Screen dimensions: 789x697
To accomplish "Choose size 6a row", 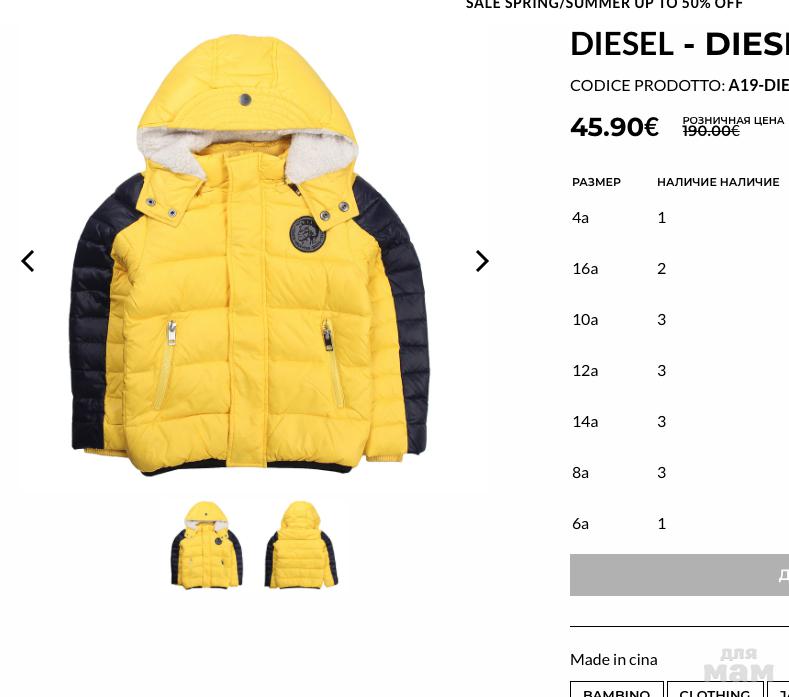I will click(679, 524).
